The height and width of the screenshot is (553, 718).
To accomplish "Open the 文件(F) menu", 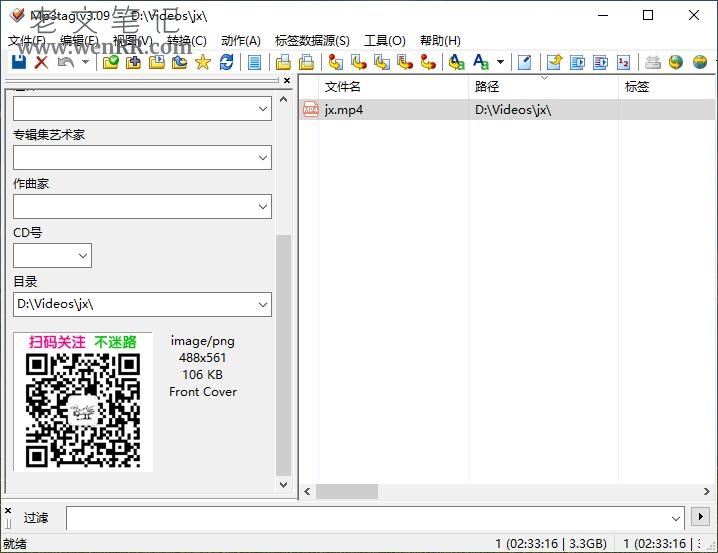I will (x=27, y=41).
